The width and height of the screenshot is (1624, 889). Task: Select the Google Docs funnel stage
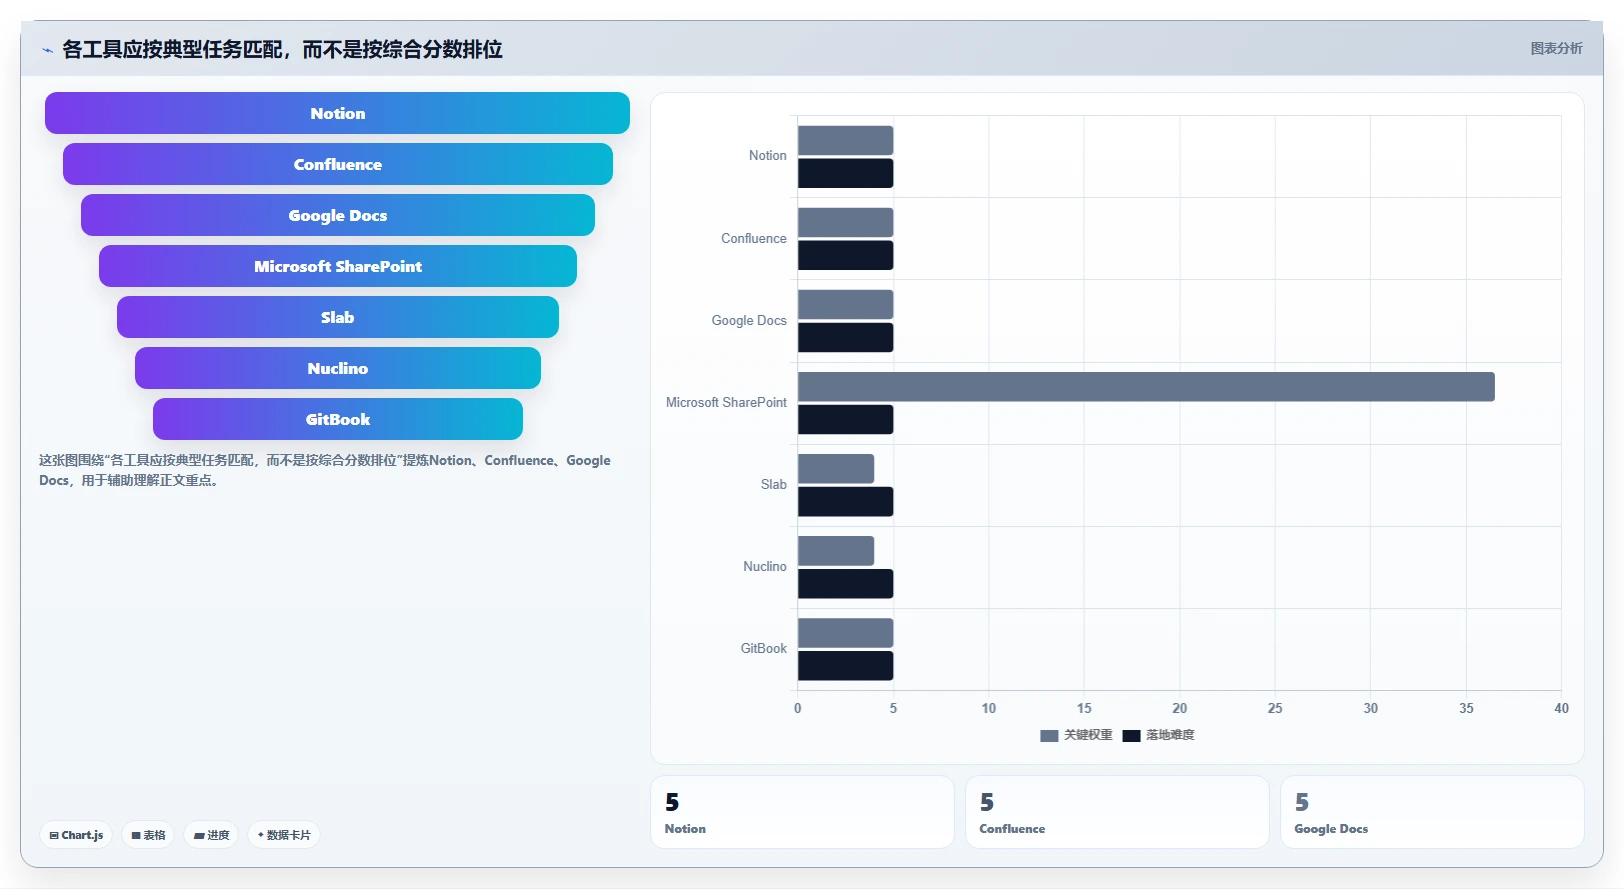pos(337,215)
